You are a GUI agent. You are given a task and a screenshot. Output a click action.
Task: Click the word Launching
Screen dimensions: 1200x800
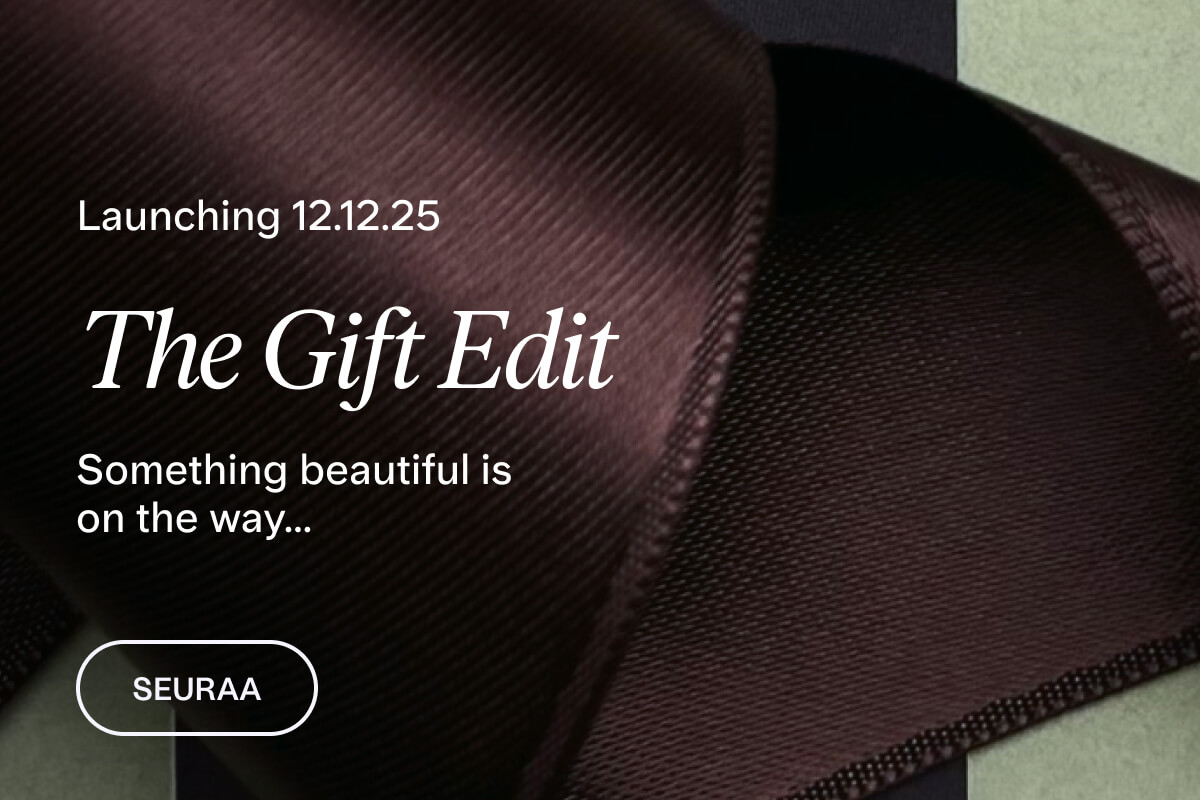180,218
